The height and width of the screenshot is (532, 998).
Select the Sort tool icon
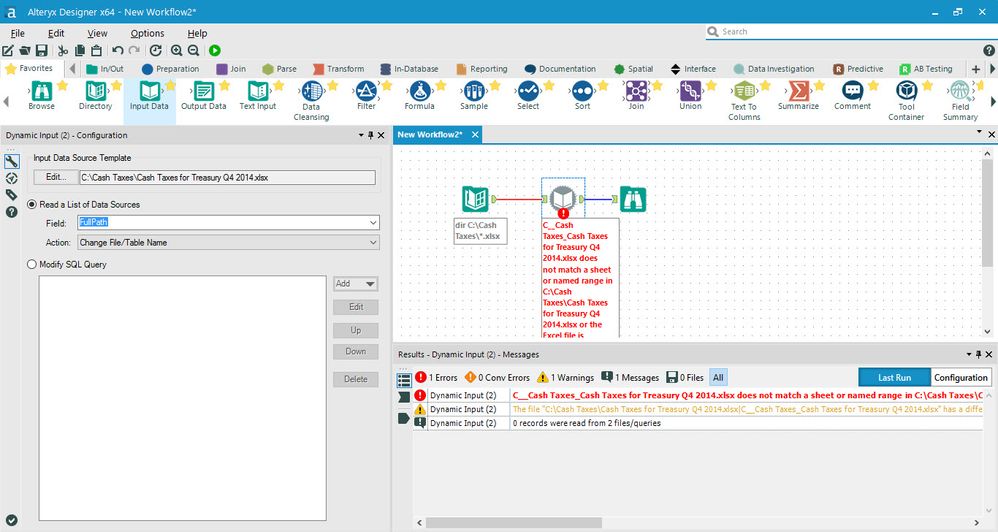coord(582,91)
